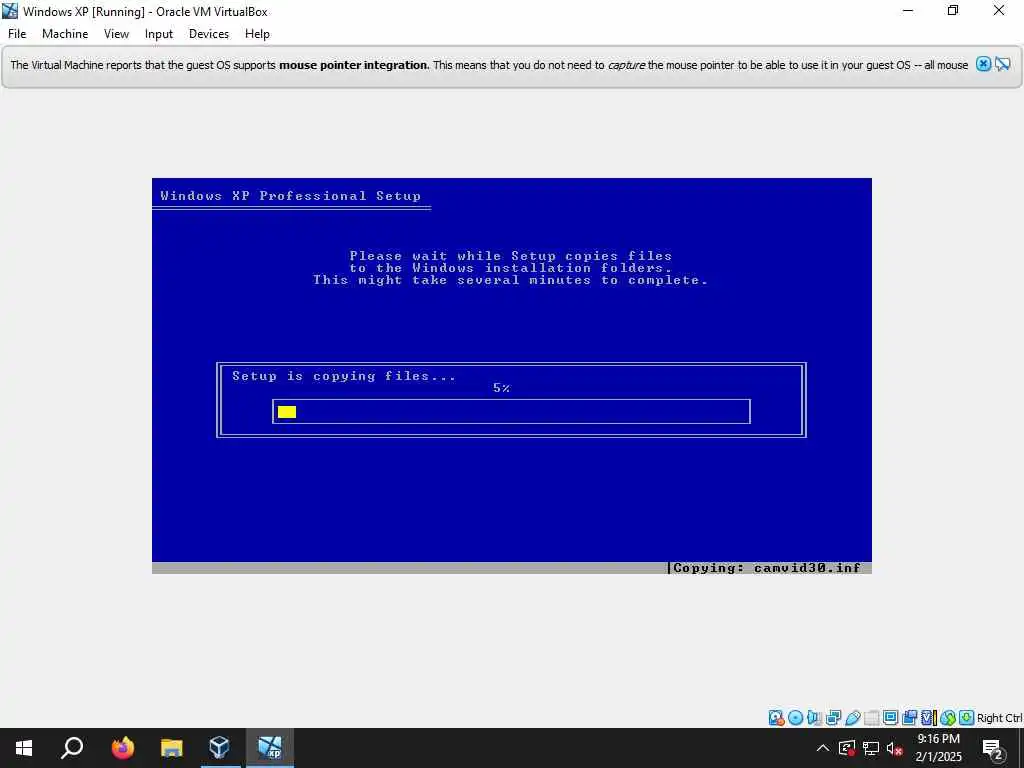Open the Machine menu
The height and width of the screenshot is (768, 1024).
[x=65, y=34]
